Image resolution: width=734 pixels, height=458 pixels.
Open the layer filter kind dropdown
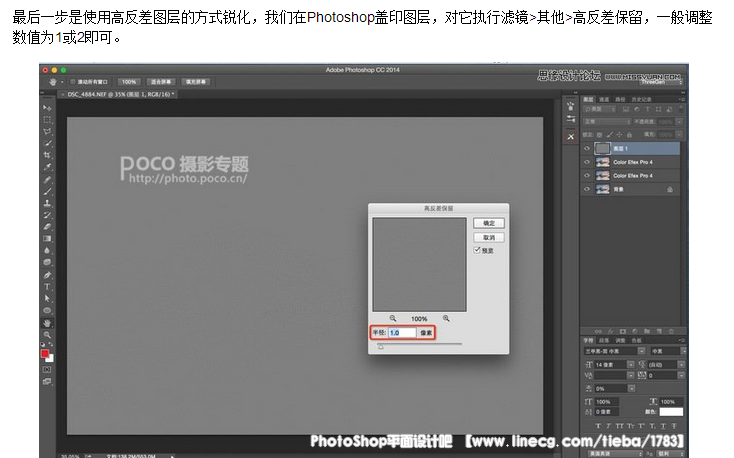600,109
